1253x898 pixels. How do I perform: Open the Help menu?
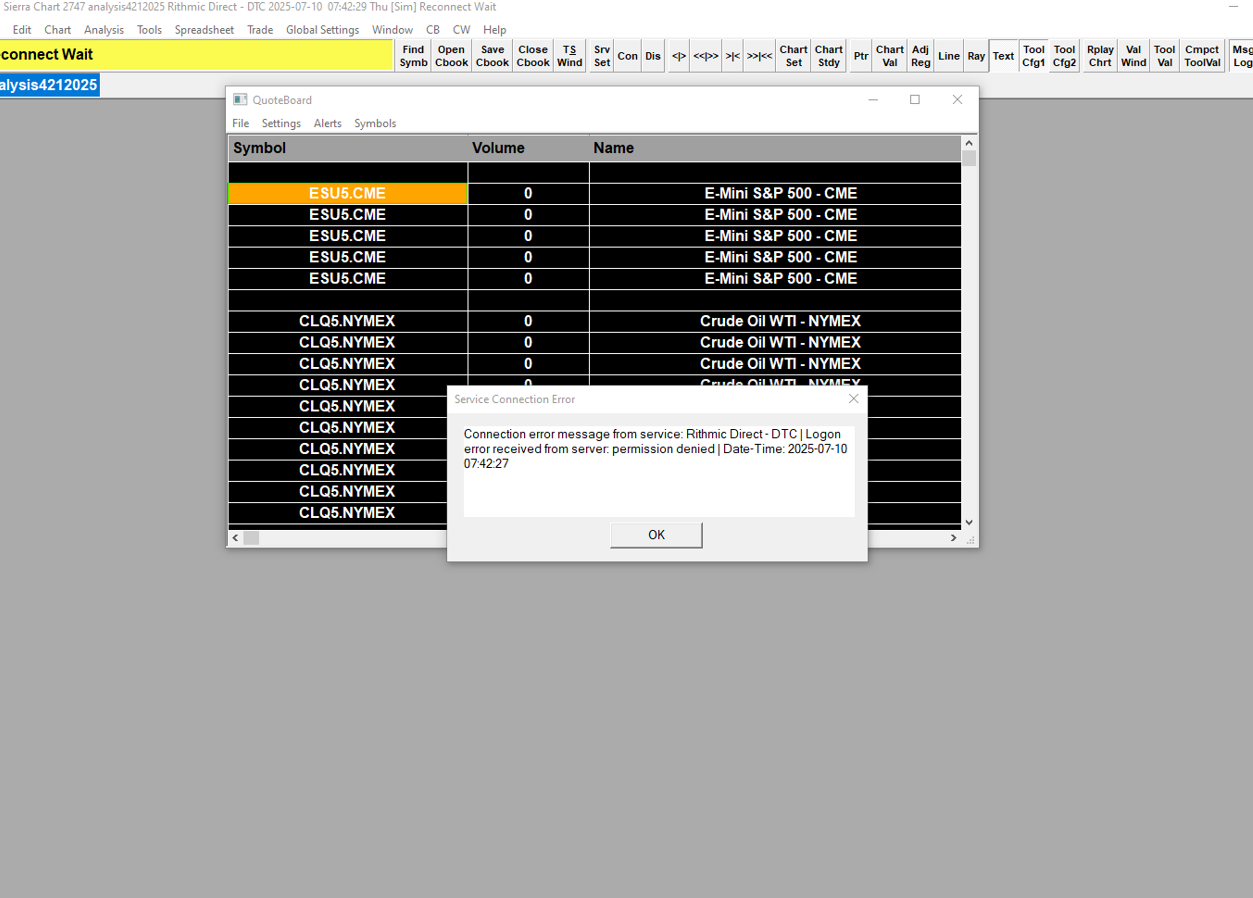click(x=495, y=30)
